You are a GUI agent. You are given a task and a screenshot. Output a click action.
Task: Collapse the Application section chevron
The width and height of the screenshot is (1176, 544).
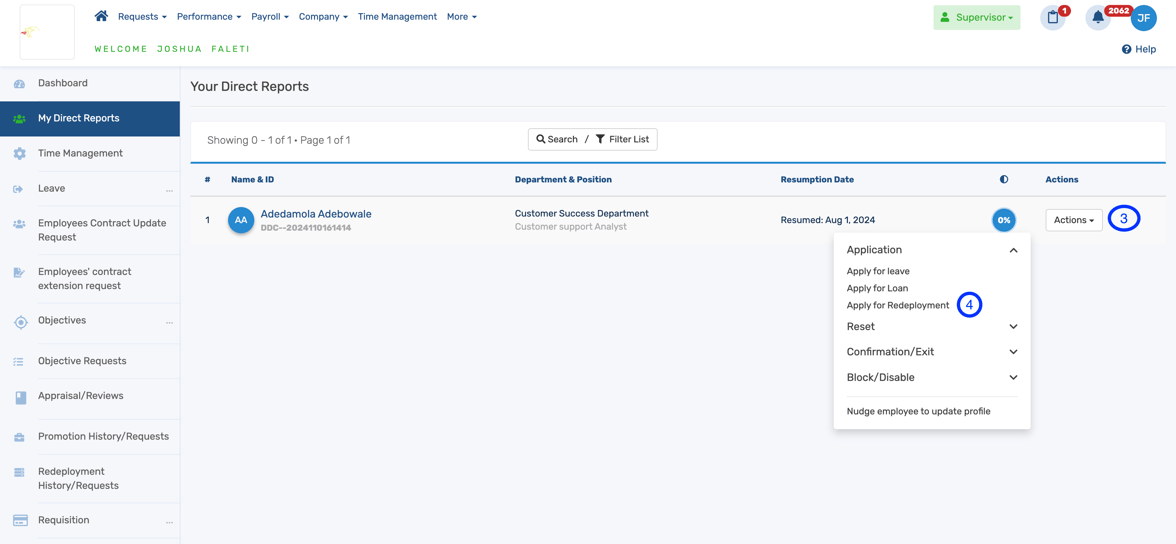pos(1013,251)
